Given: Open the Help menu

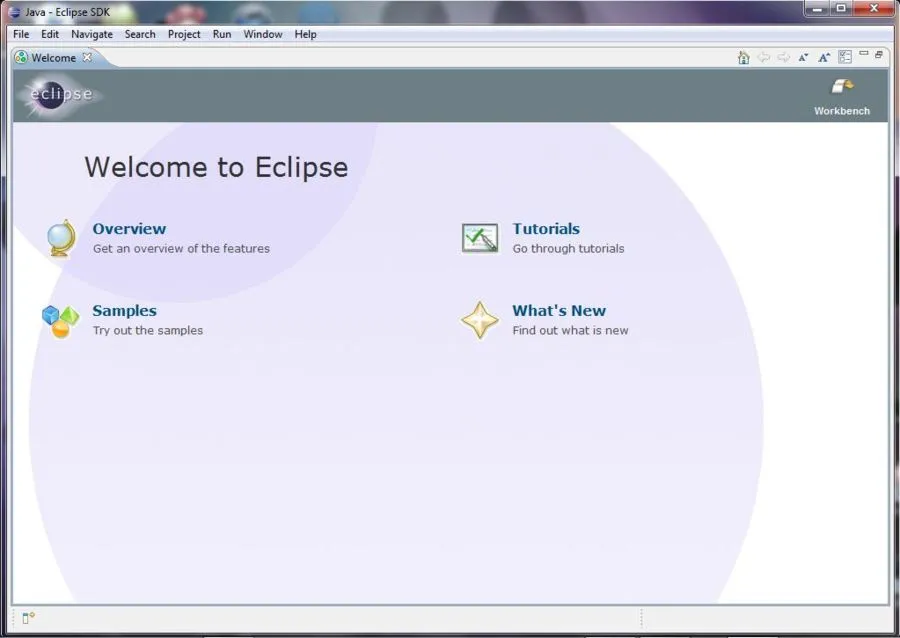Looking at the screenshot, I should pyautogui.click(x=305, y=34).
